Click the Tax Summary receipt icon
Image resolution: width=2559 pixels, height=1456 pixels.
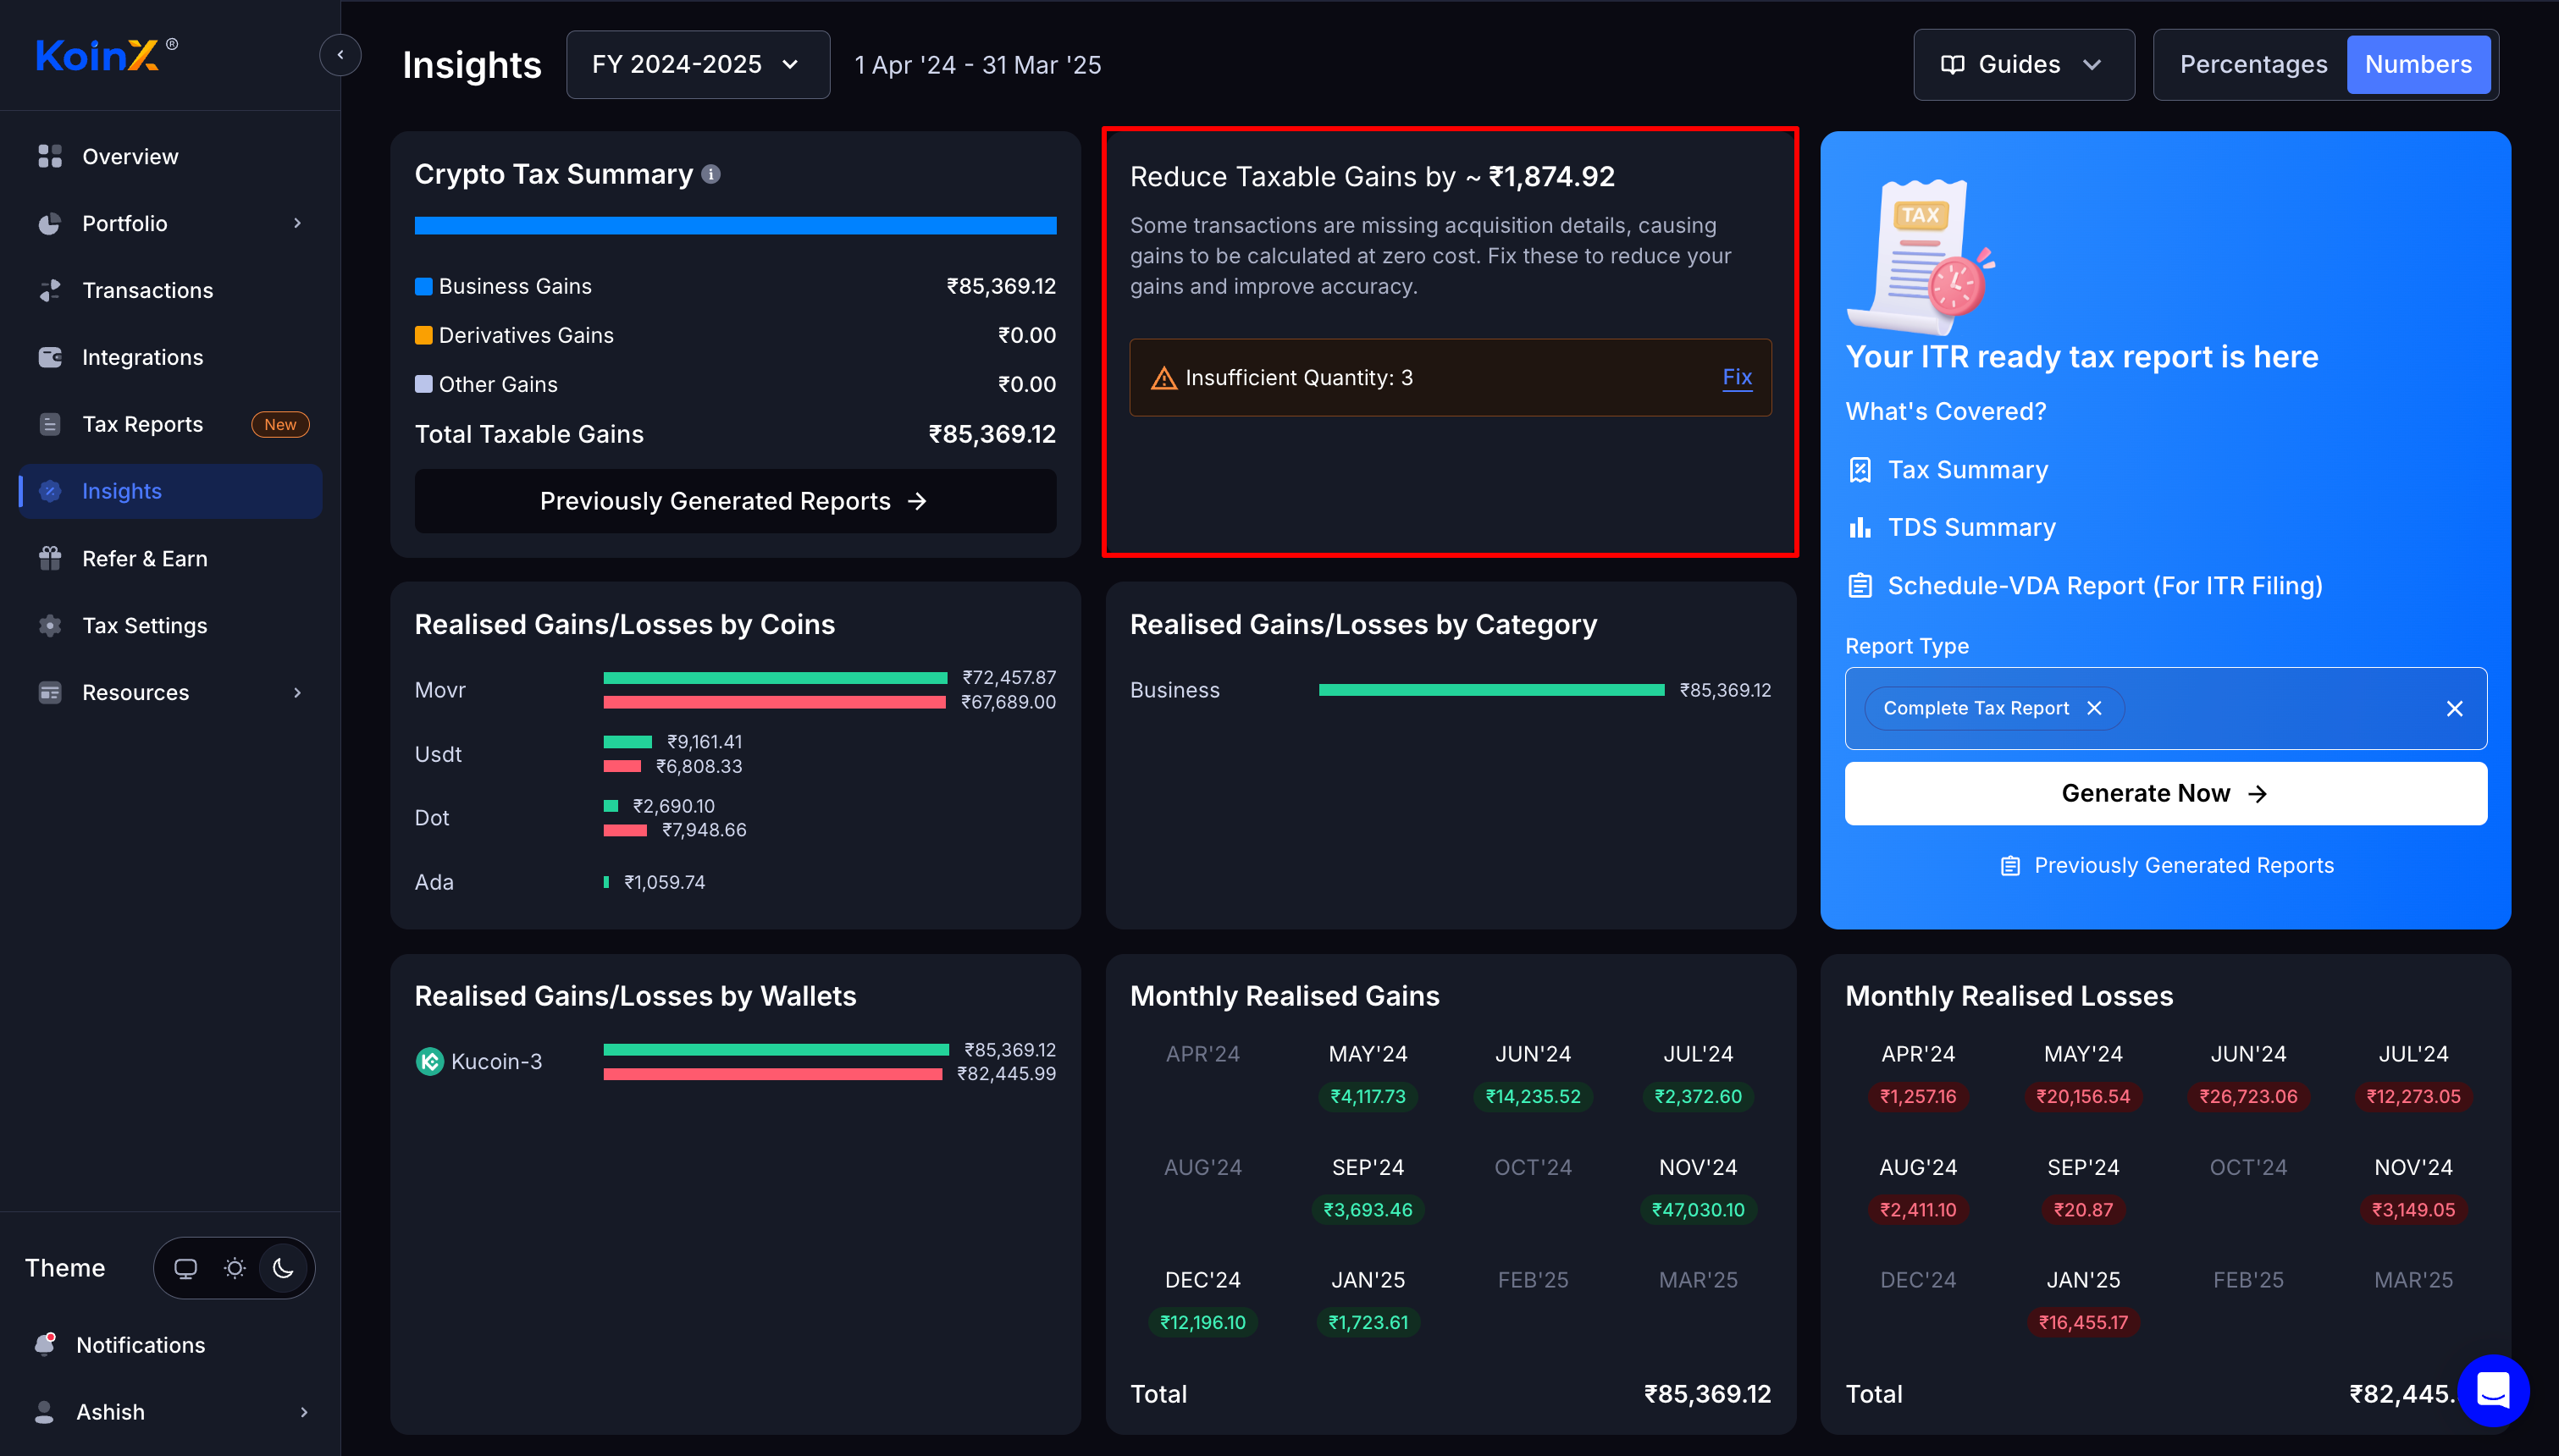pos(1859,470)
